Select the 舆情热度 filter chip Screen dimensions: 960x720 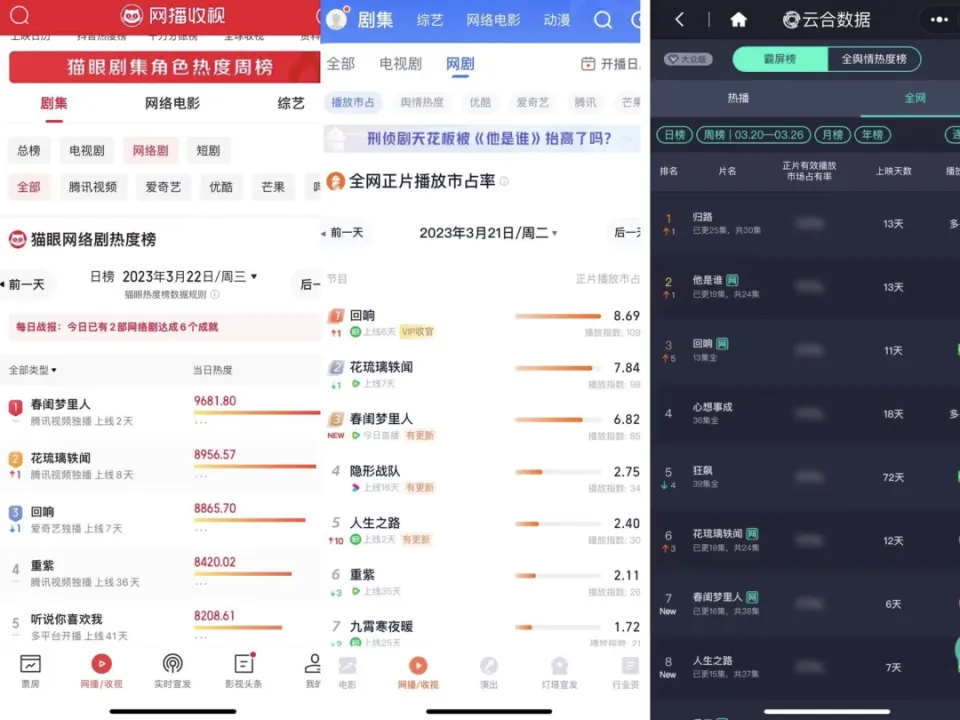click(422, 102)
